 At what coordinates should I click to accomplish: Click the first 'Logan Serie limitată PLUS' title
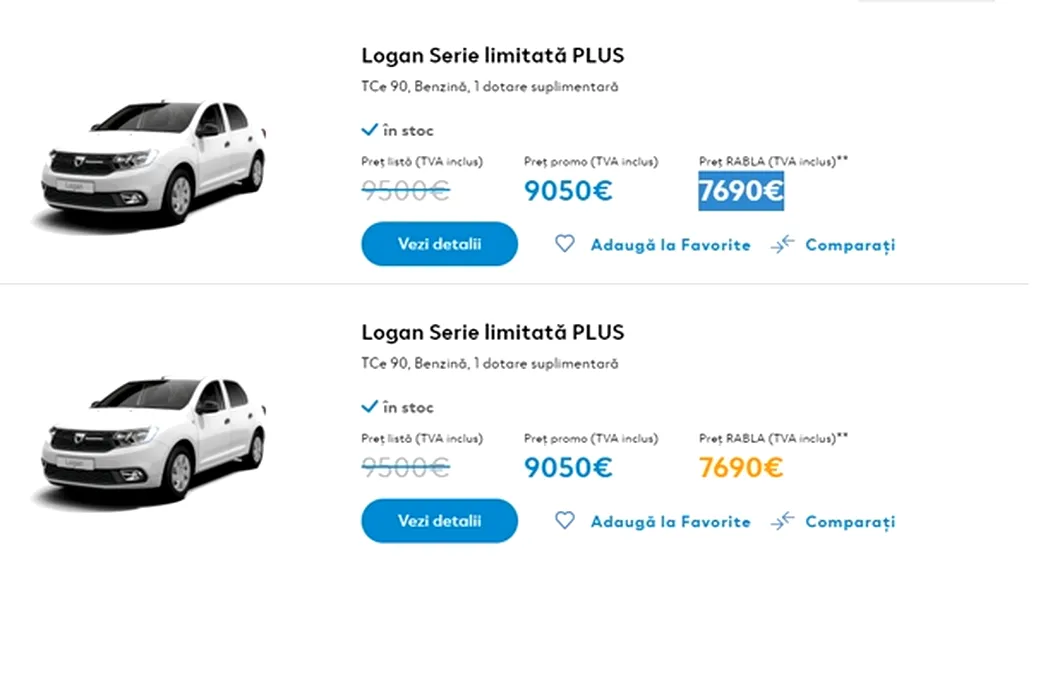click(492, 56)
